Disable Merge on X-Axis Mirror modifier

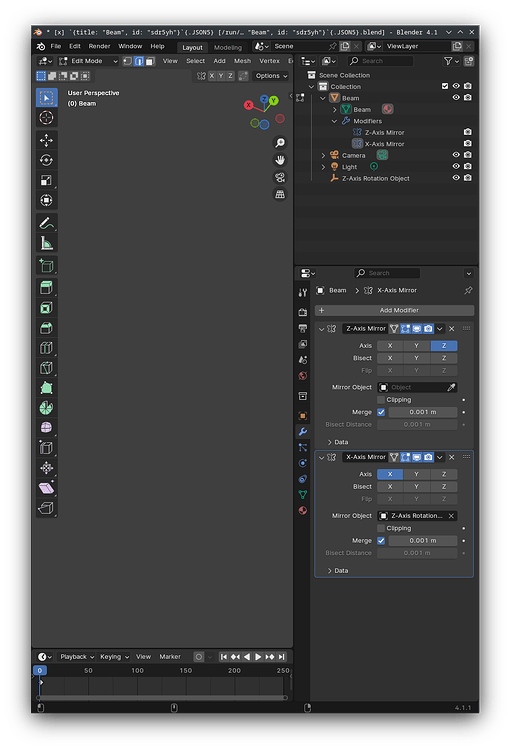[381, 541]
